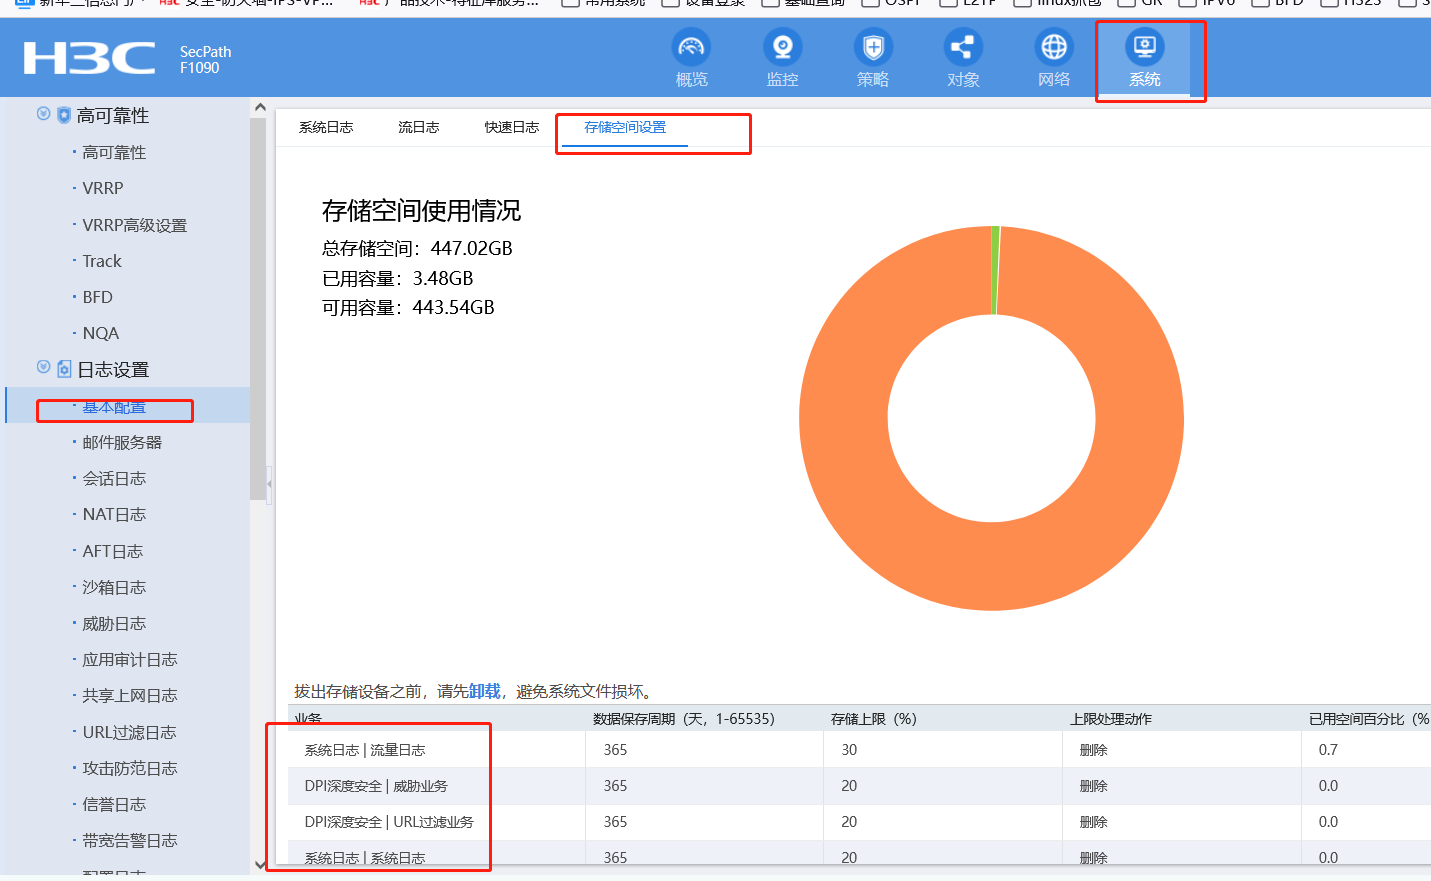Select 基本配置 under 日志设置
This screenshot has height=881, width=1431.
pos(114,407)
